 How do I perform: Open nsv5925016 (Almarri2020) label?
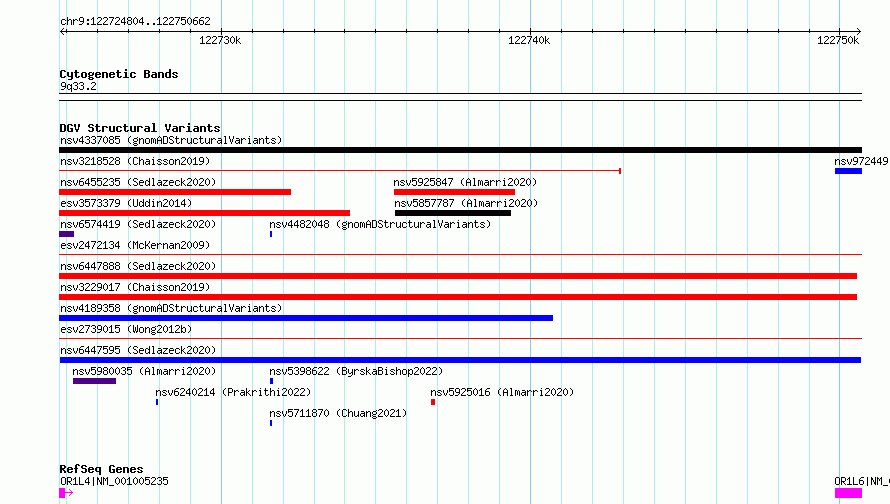point(502,392)
